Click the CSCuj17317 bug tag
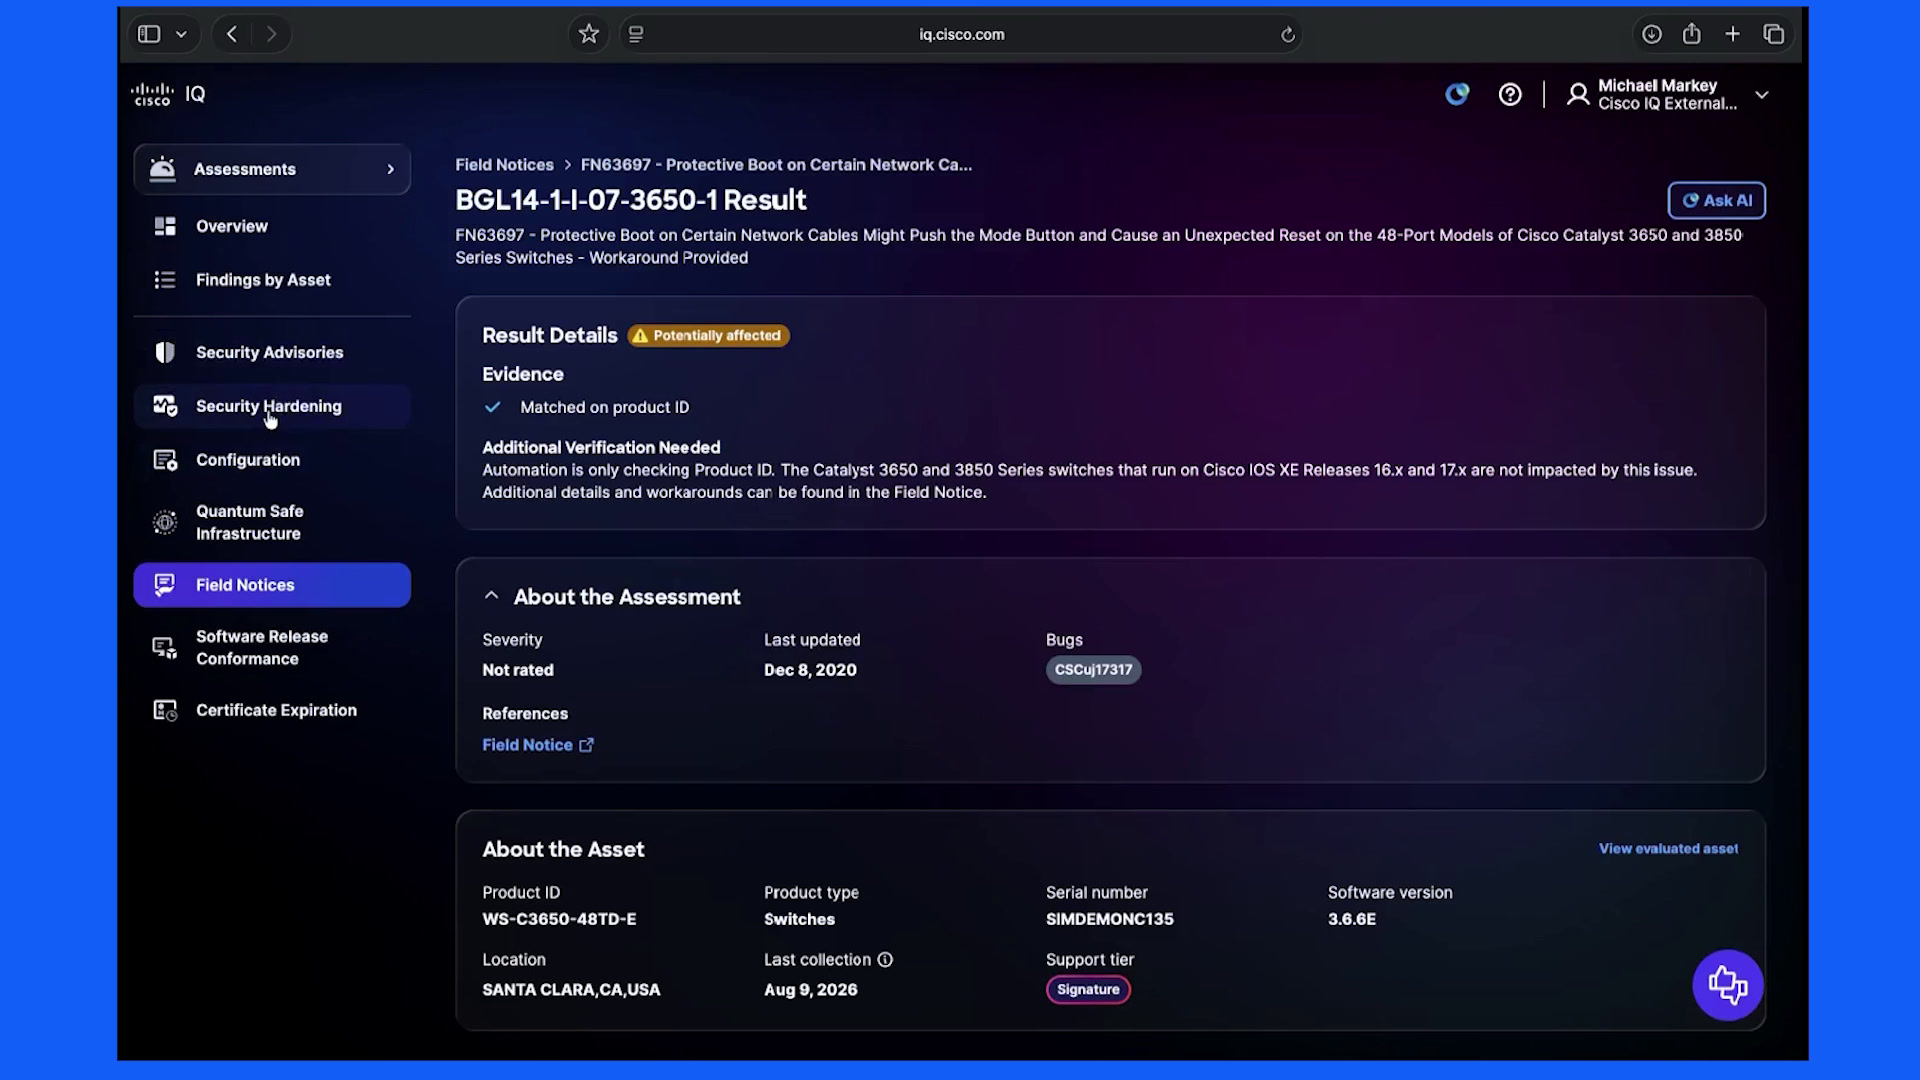Image resolution: width=1920 pixels, height=1080 pixels. click(x=1093, y=670)
